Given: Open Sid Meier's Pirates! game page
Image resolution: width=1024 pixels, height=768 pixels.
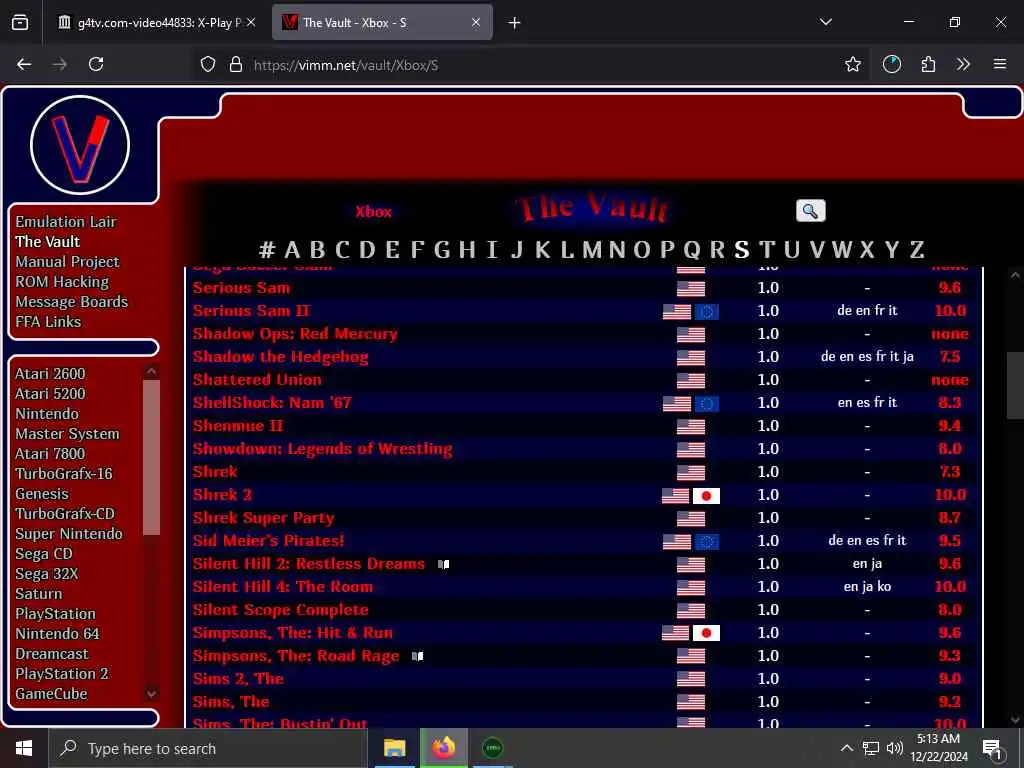Looking at the screenshot, I should pyautogui.click(x=268, y=541).
